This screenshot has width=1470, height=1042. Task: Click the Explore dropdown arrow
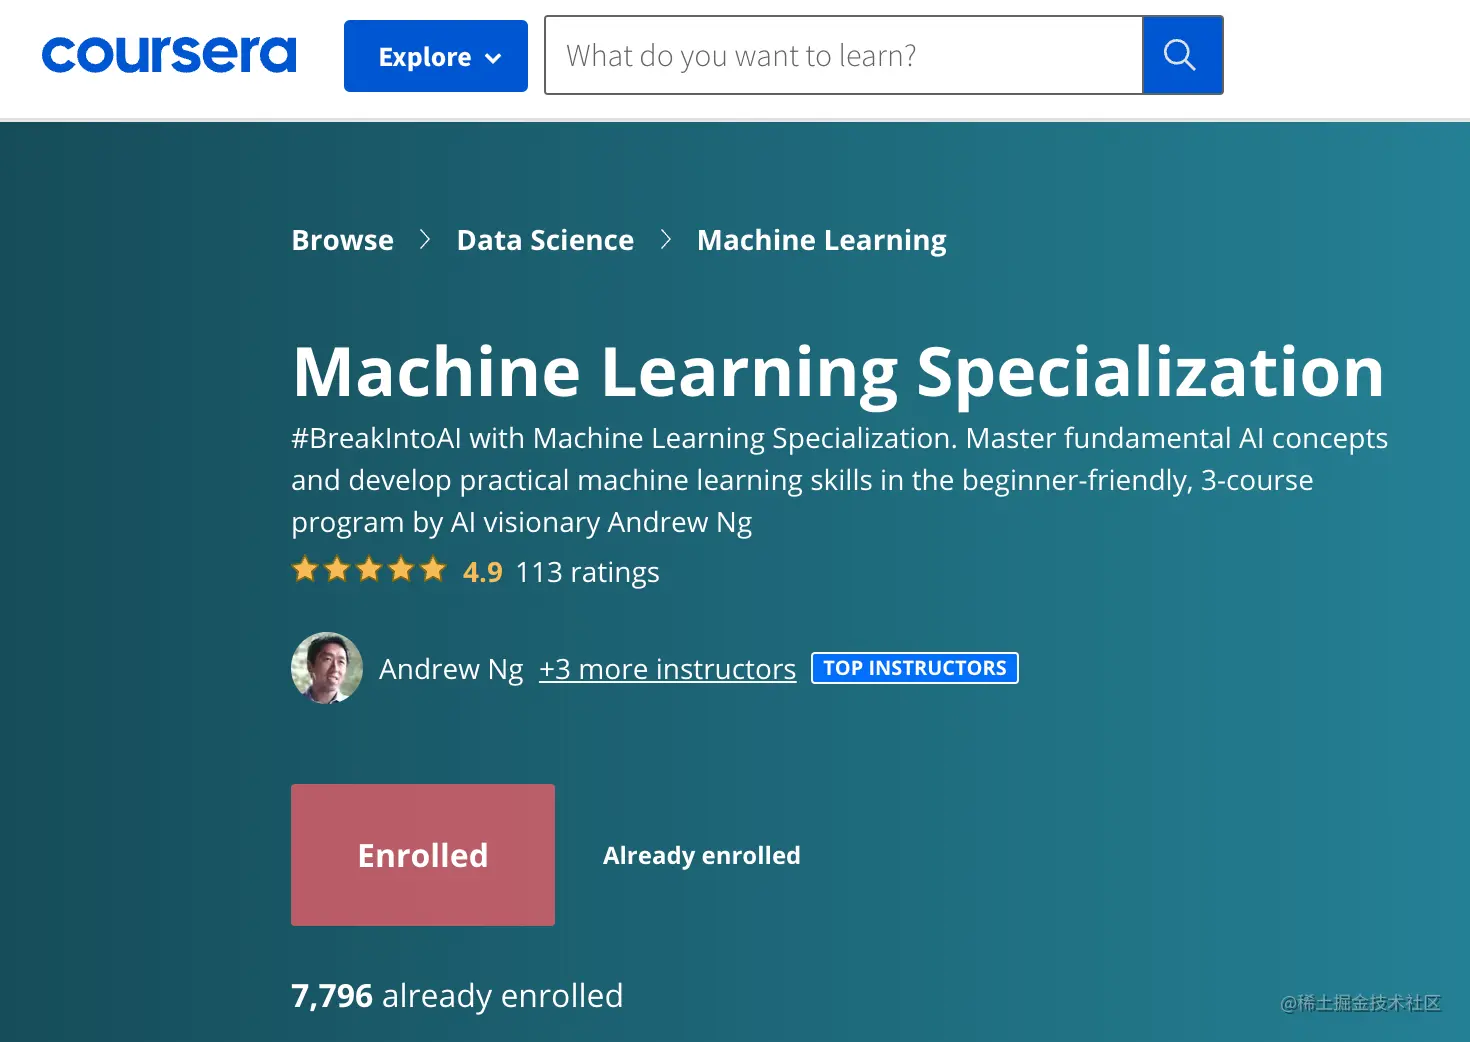[493, 58]
